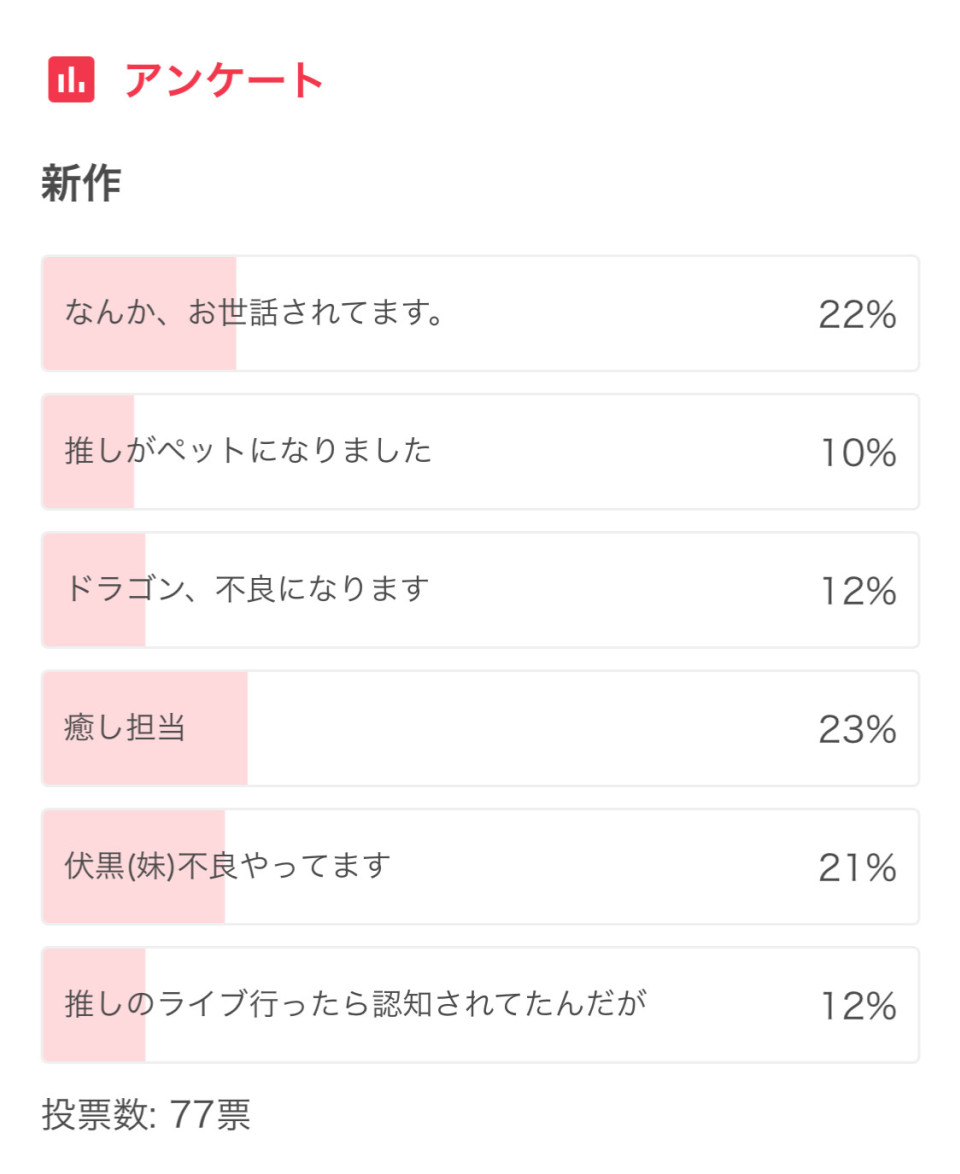The height and width of the screenshot is (1174, 960).
Task: Select option 伏黒(妹)不良やってます
Action: coord(480,866)
